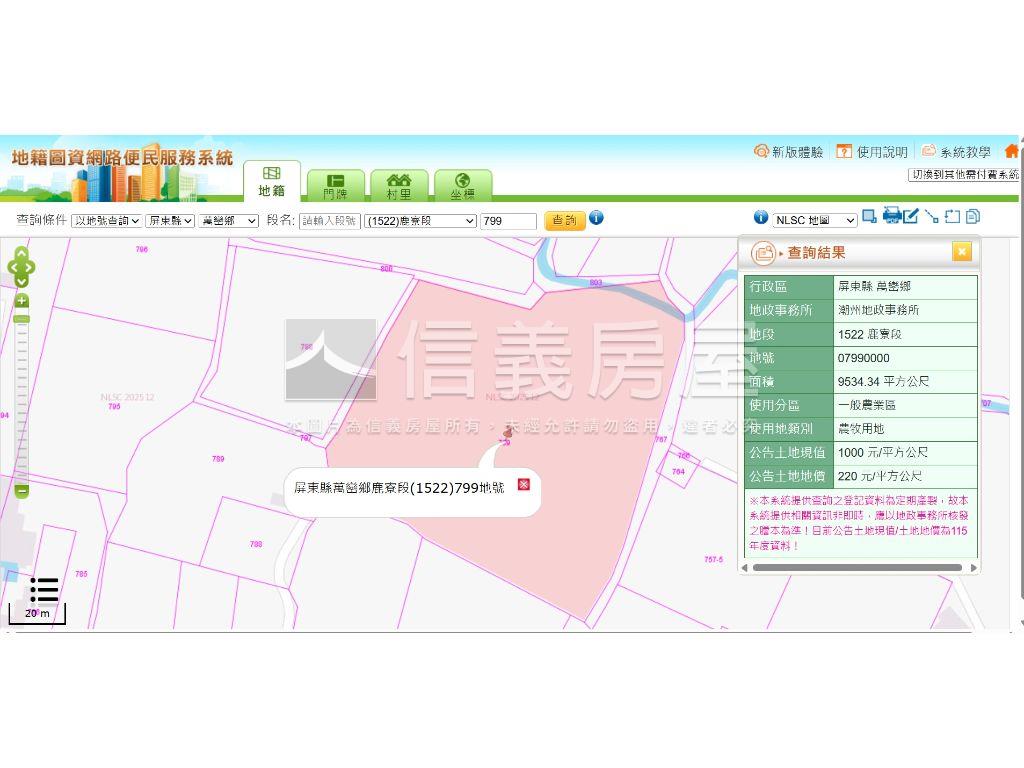Click the 220 元/平方公尺 land price

point(880,476)
